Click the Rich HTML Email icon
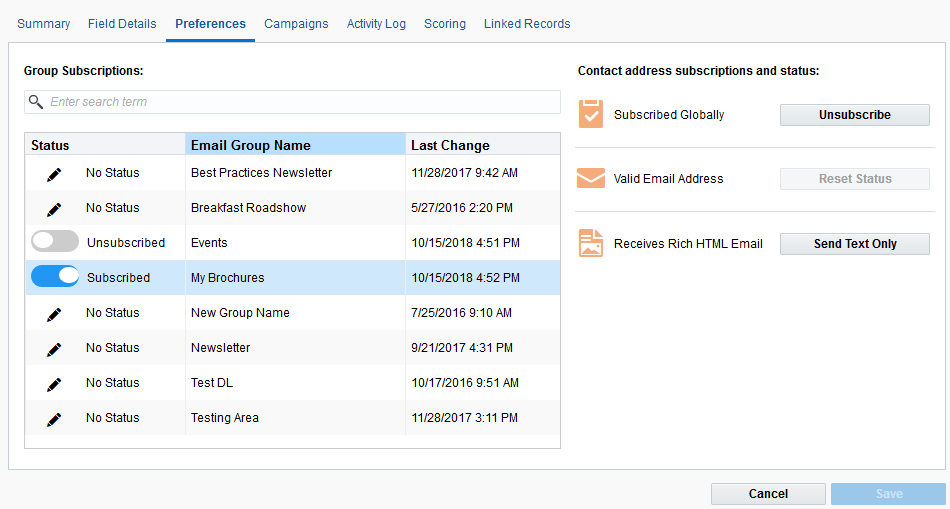This screenshot has height=509, width=950. coord(591,243)
